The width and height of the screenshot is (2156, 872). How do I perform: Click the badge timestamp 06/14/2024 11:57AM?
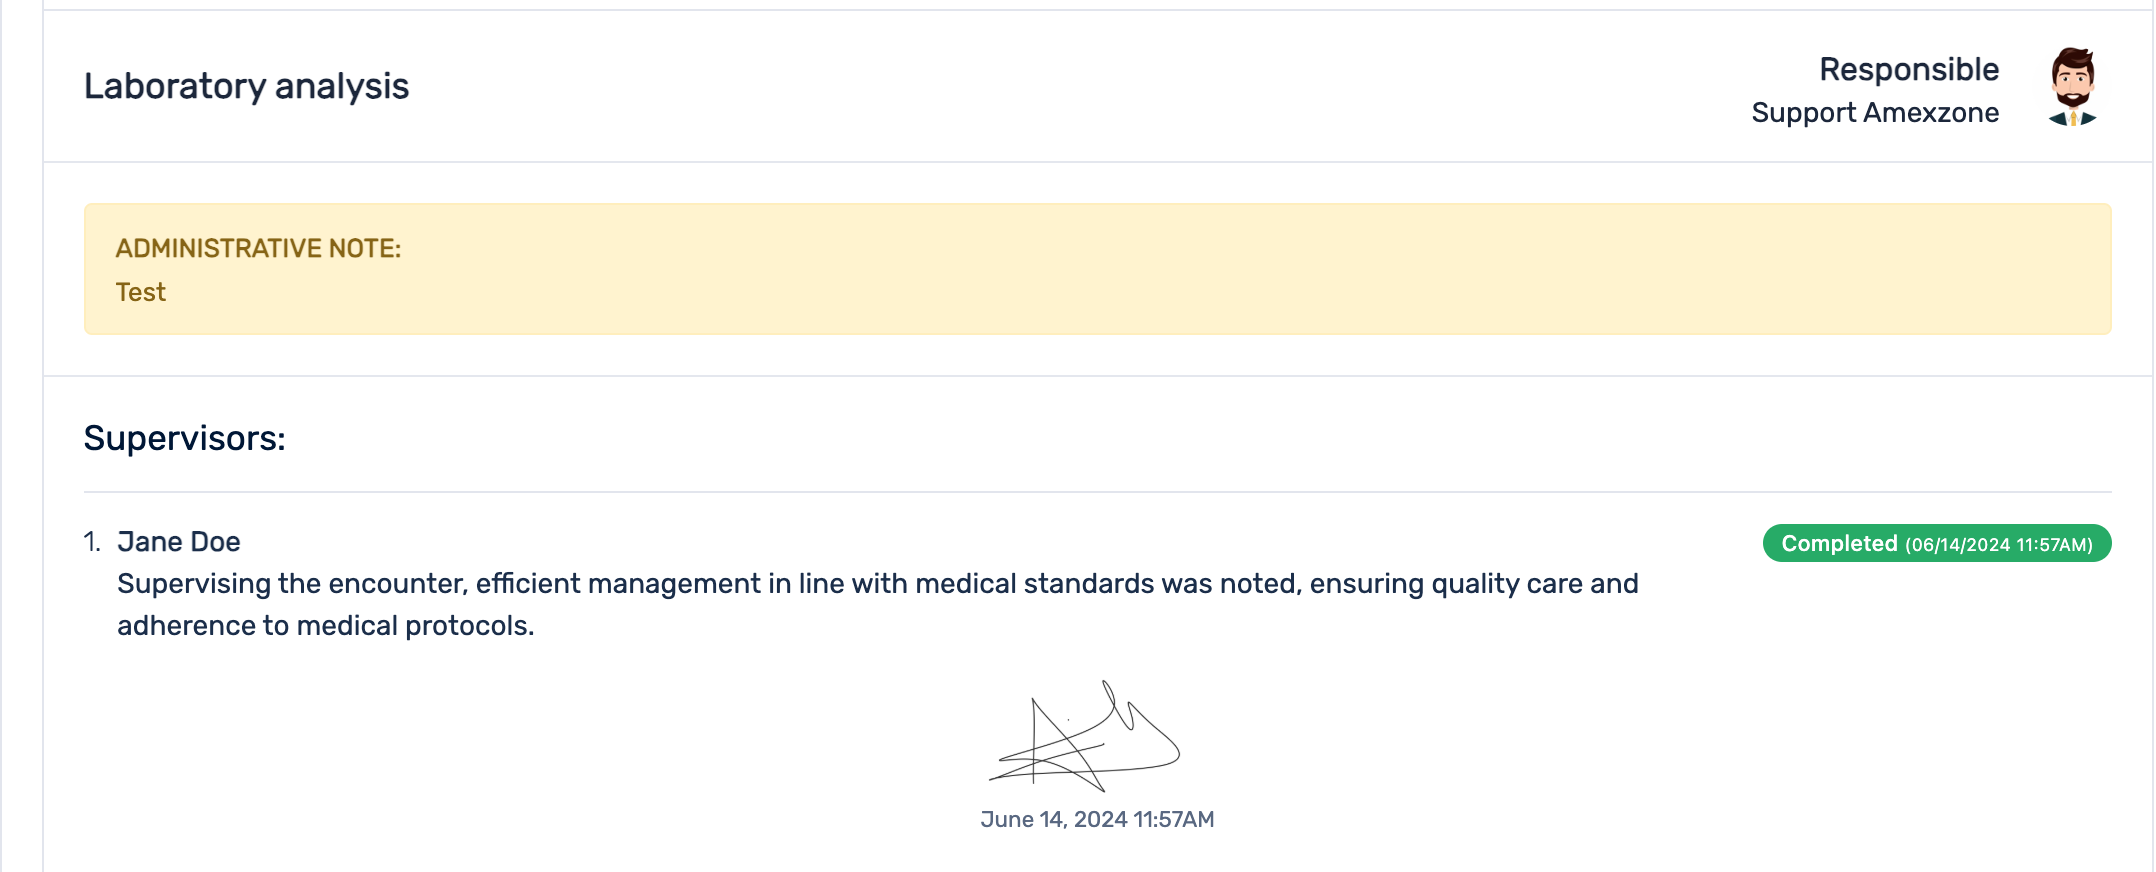1998,545
